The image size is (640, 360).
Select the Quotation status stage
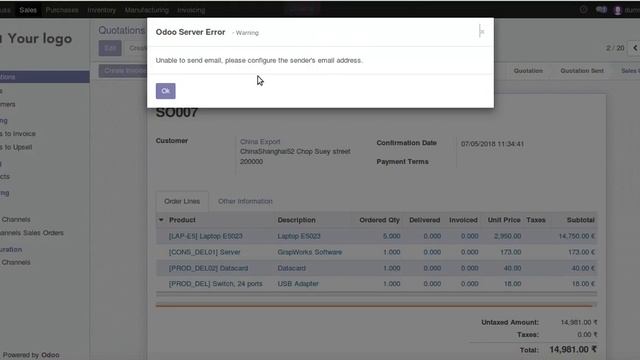528,71
